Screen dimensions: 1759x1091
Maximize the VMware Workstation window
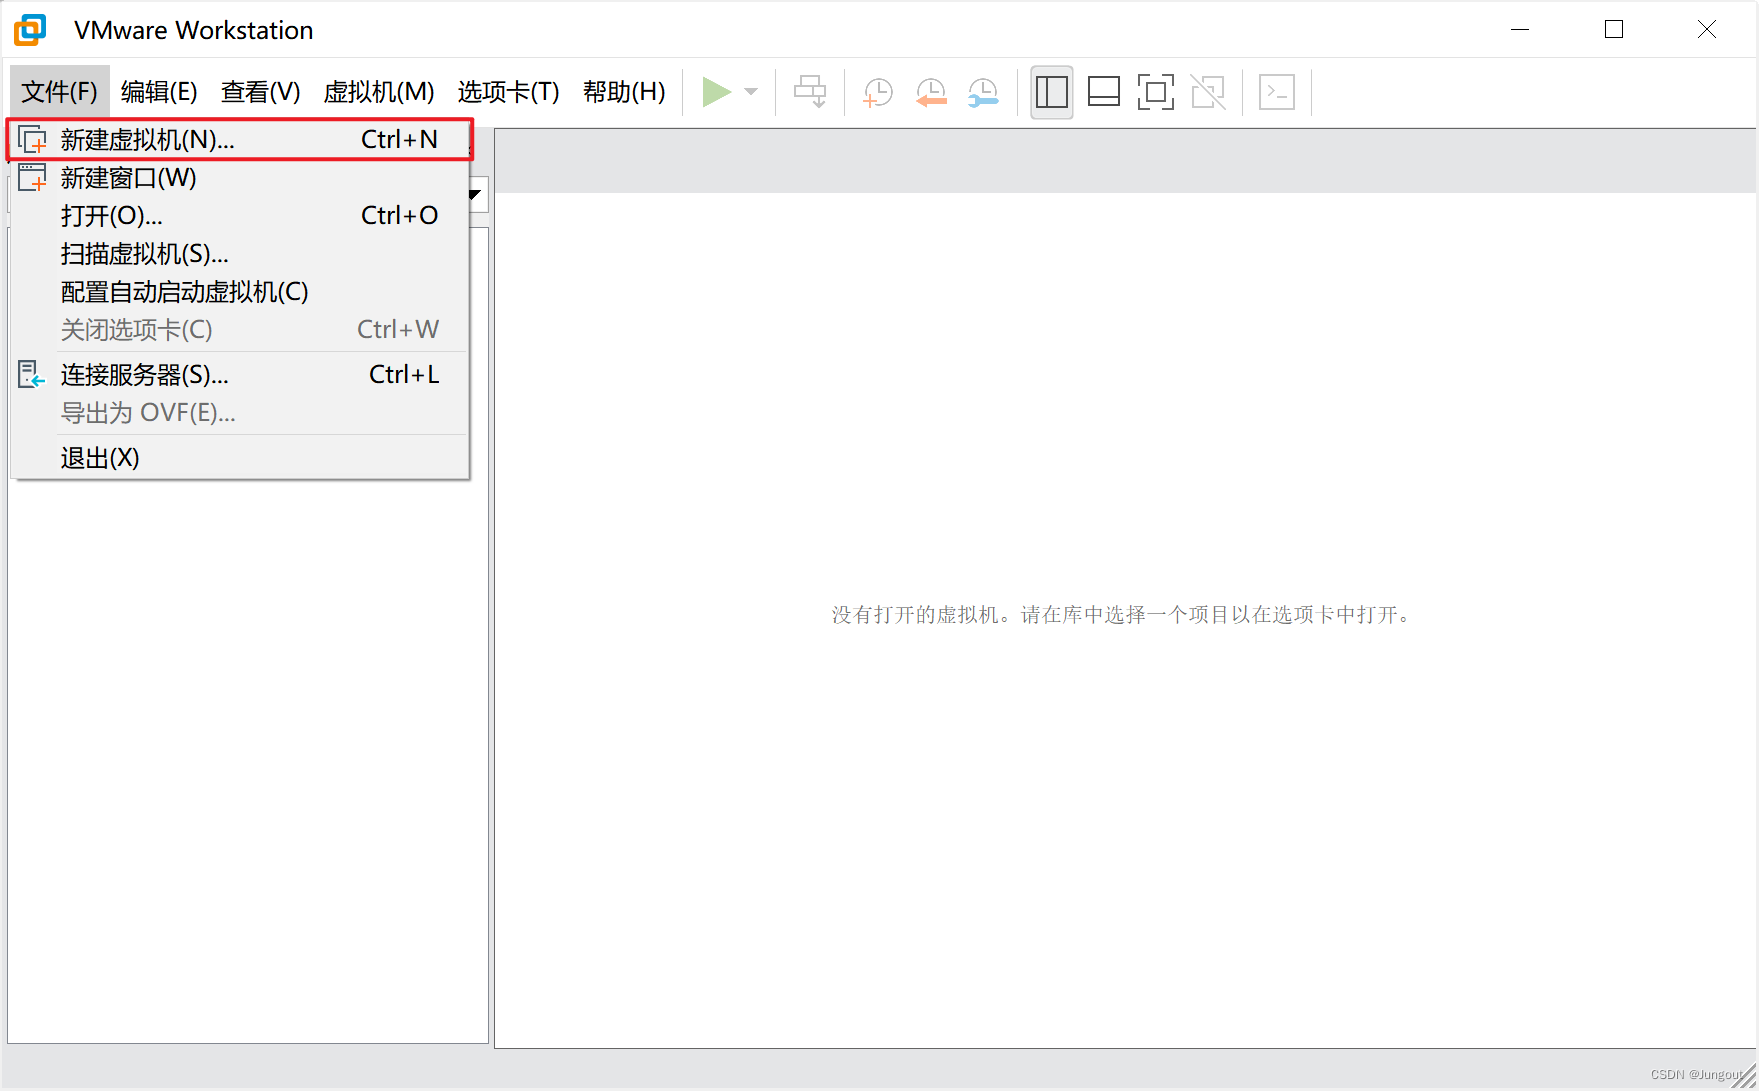[1613, 30]
